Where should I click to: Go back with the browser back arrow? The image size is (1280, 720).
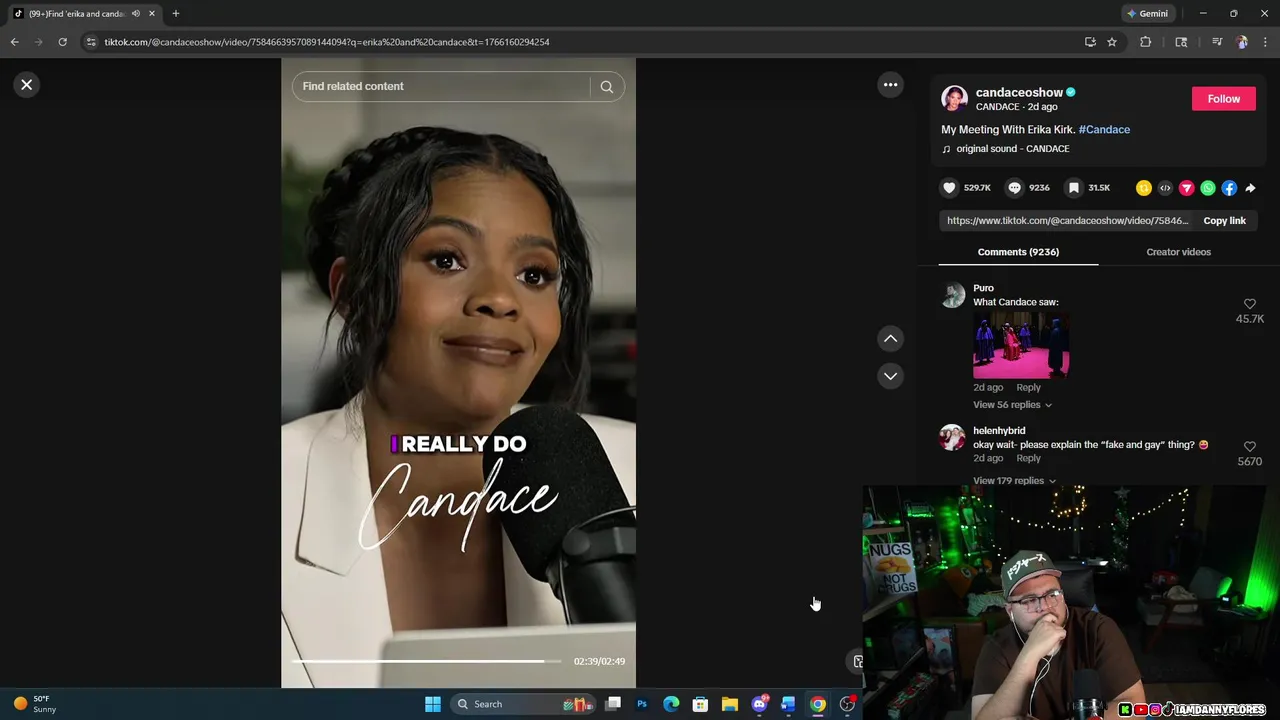14,42
